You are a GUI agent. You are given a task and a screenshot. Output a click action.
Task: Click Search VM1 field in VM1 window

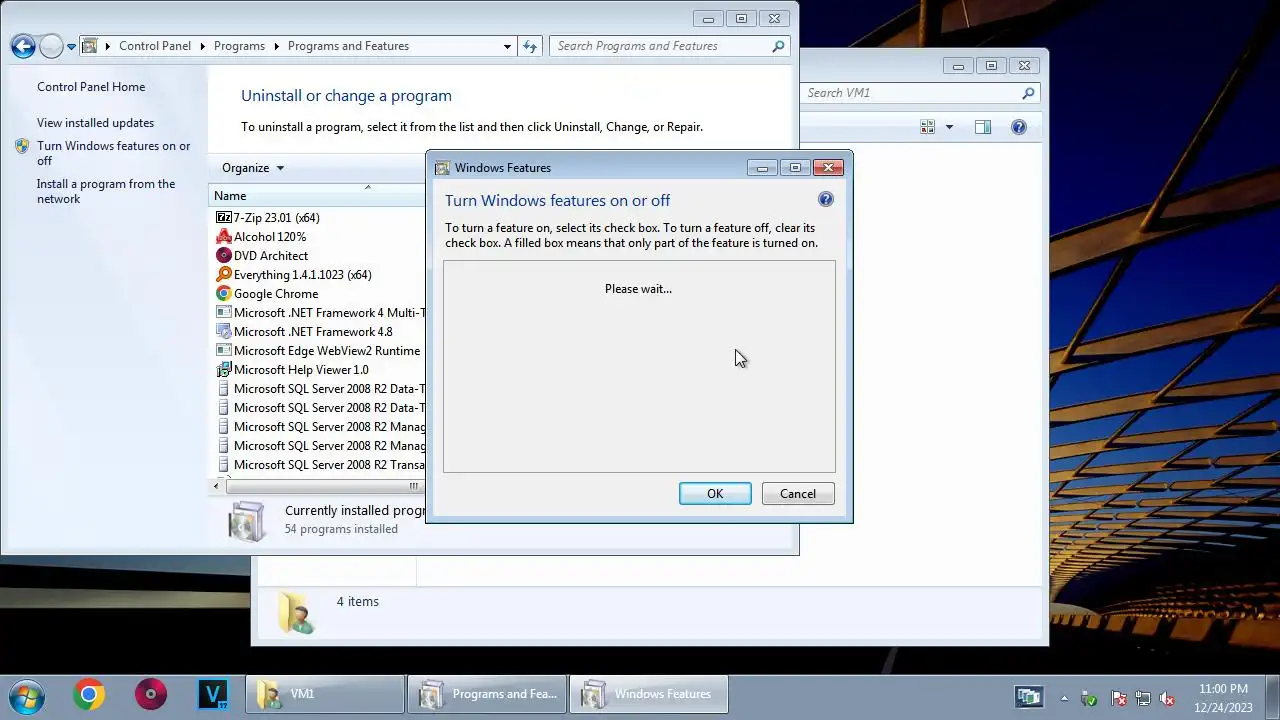pos(910,93)
